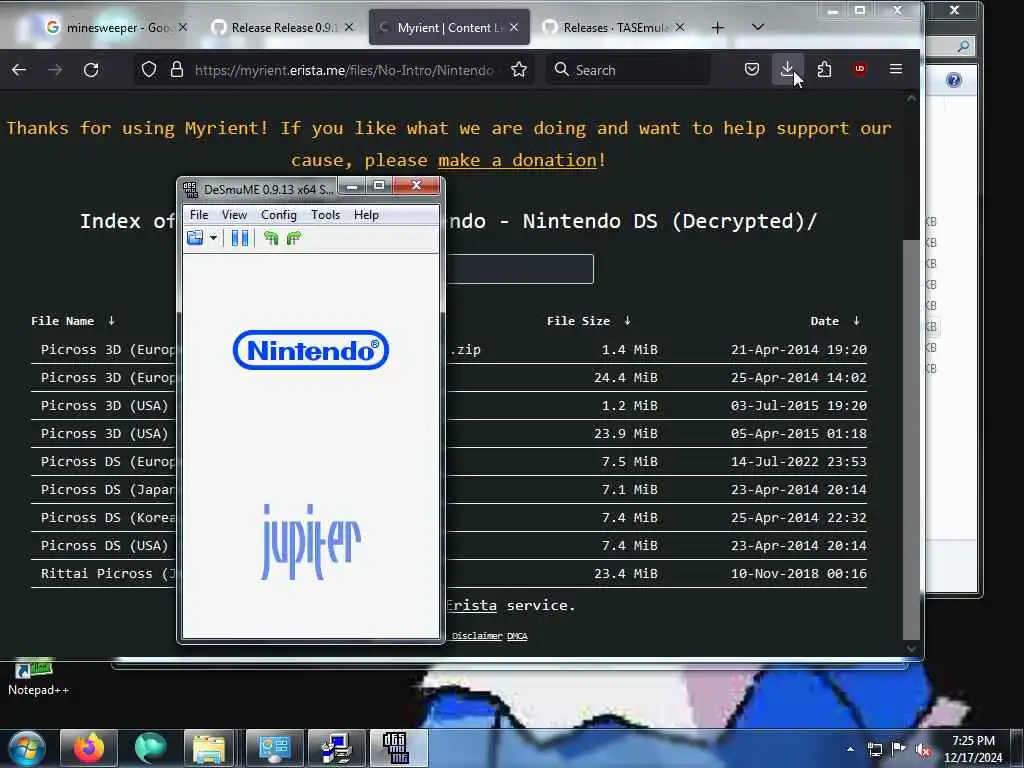Click the Firefox page vertical scrollbar
1024x768 pixels.
911,439
